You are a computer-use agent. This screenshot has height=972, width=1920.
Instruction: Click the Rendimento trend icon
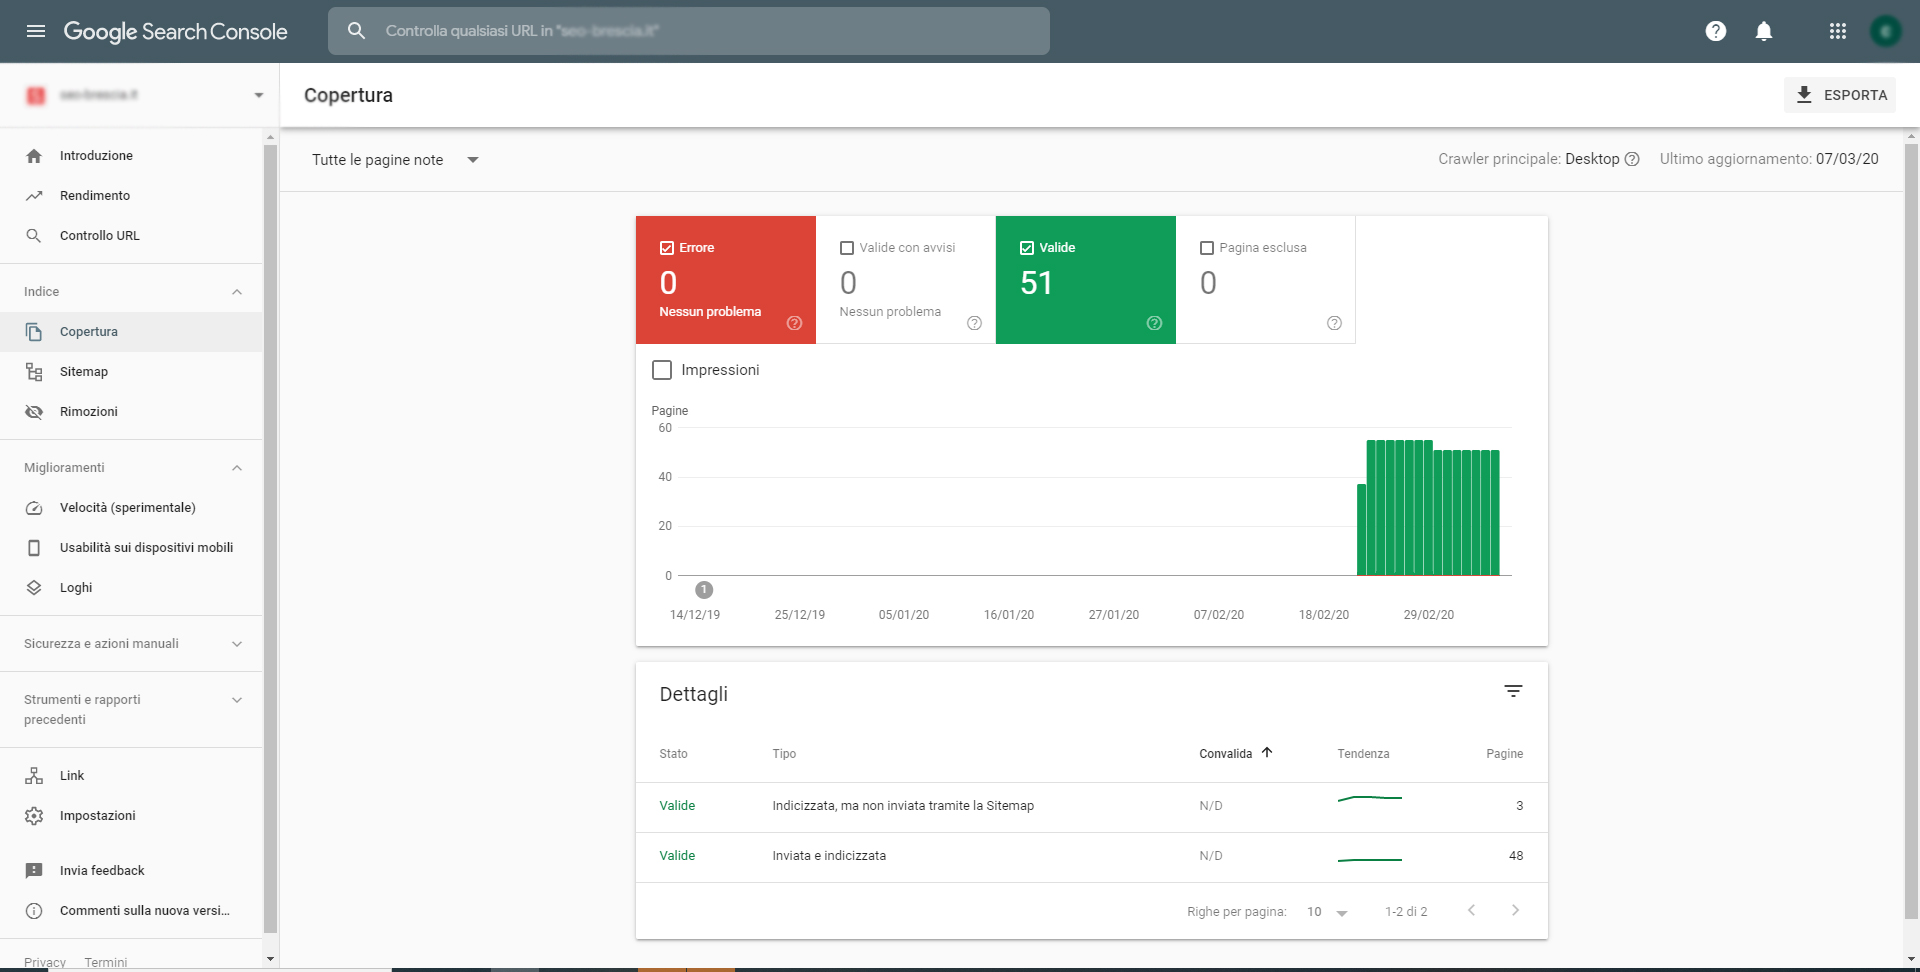34,196
